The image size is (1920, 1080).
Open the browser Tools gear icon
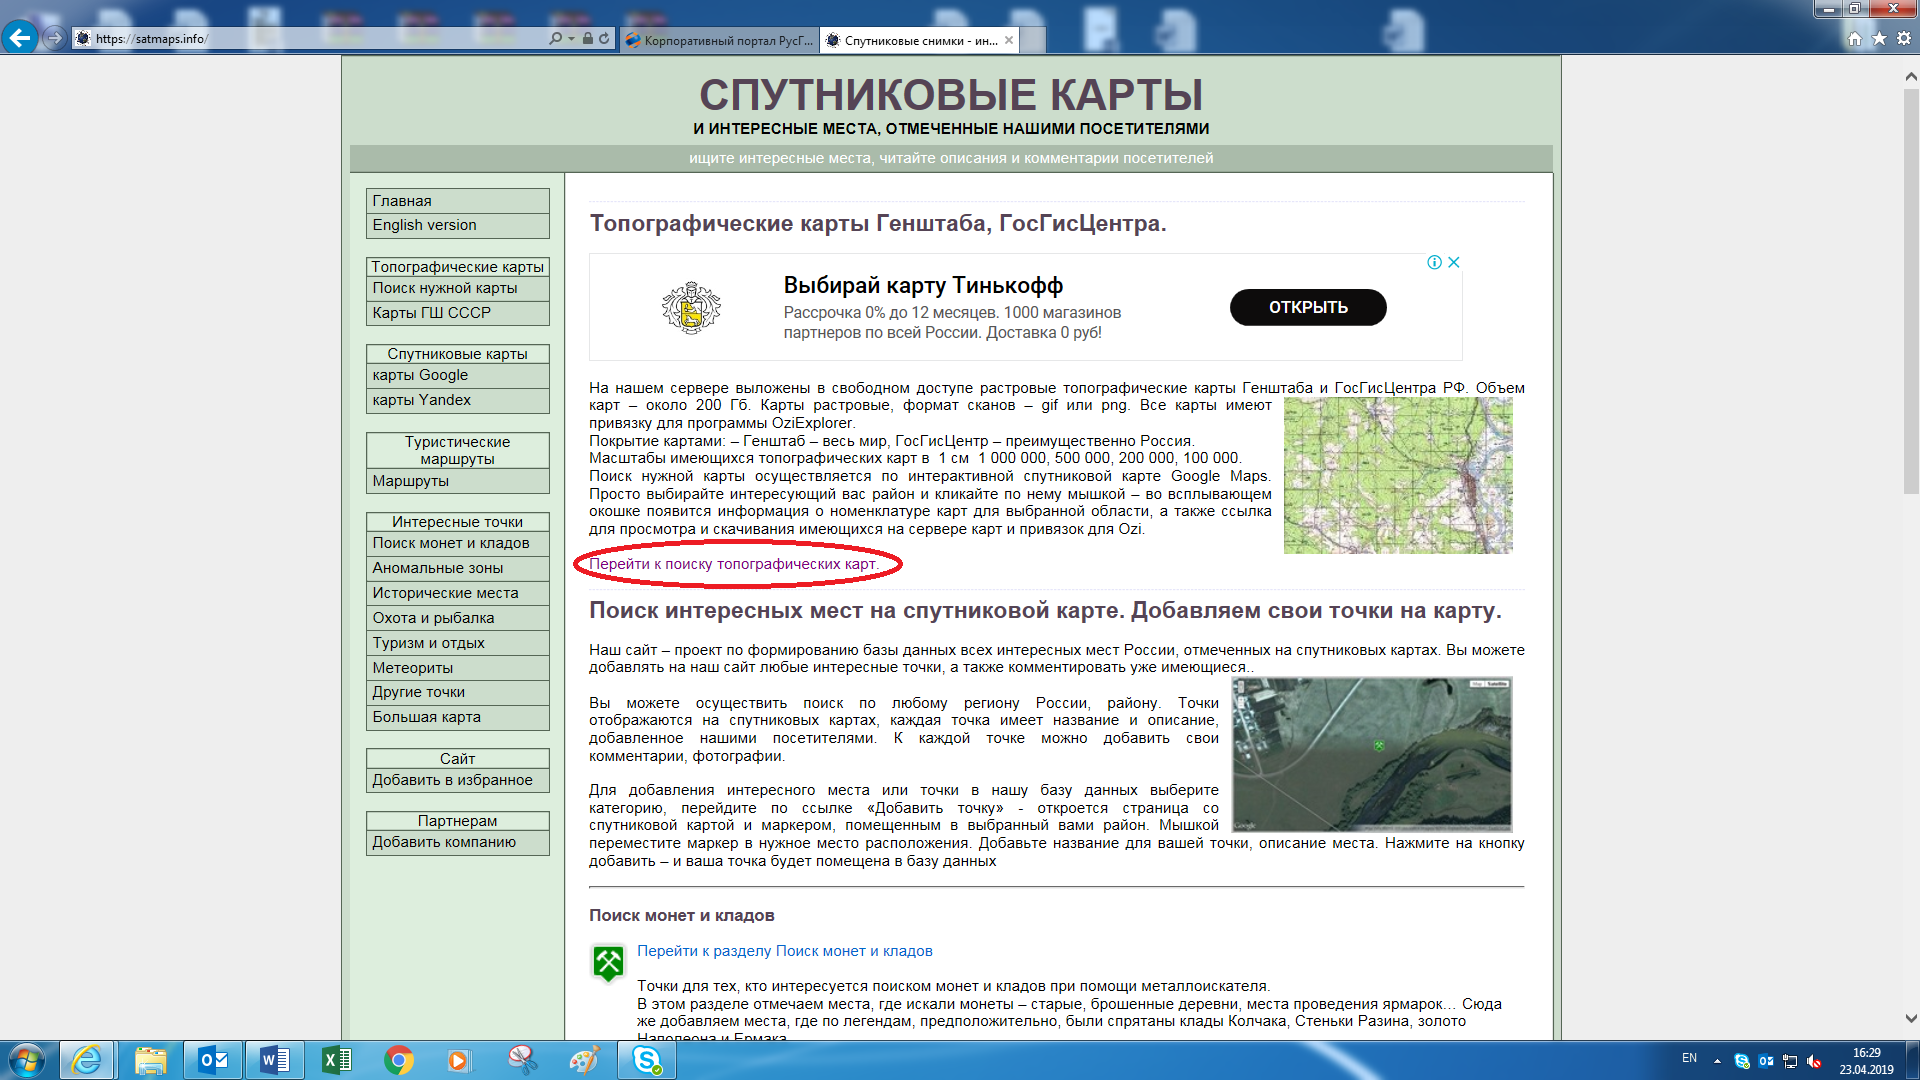pyautogui.click(x=1904, y=38)
